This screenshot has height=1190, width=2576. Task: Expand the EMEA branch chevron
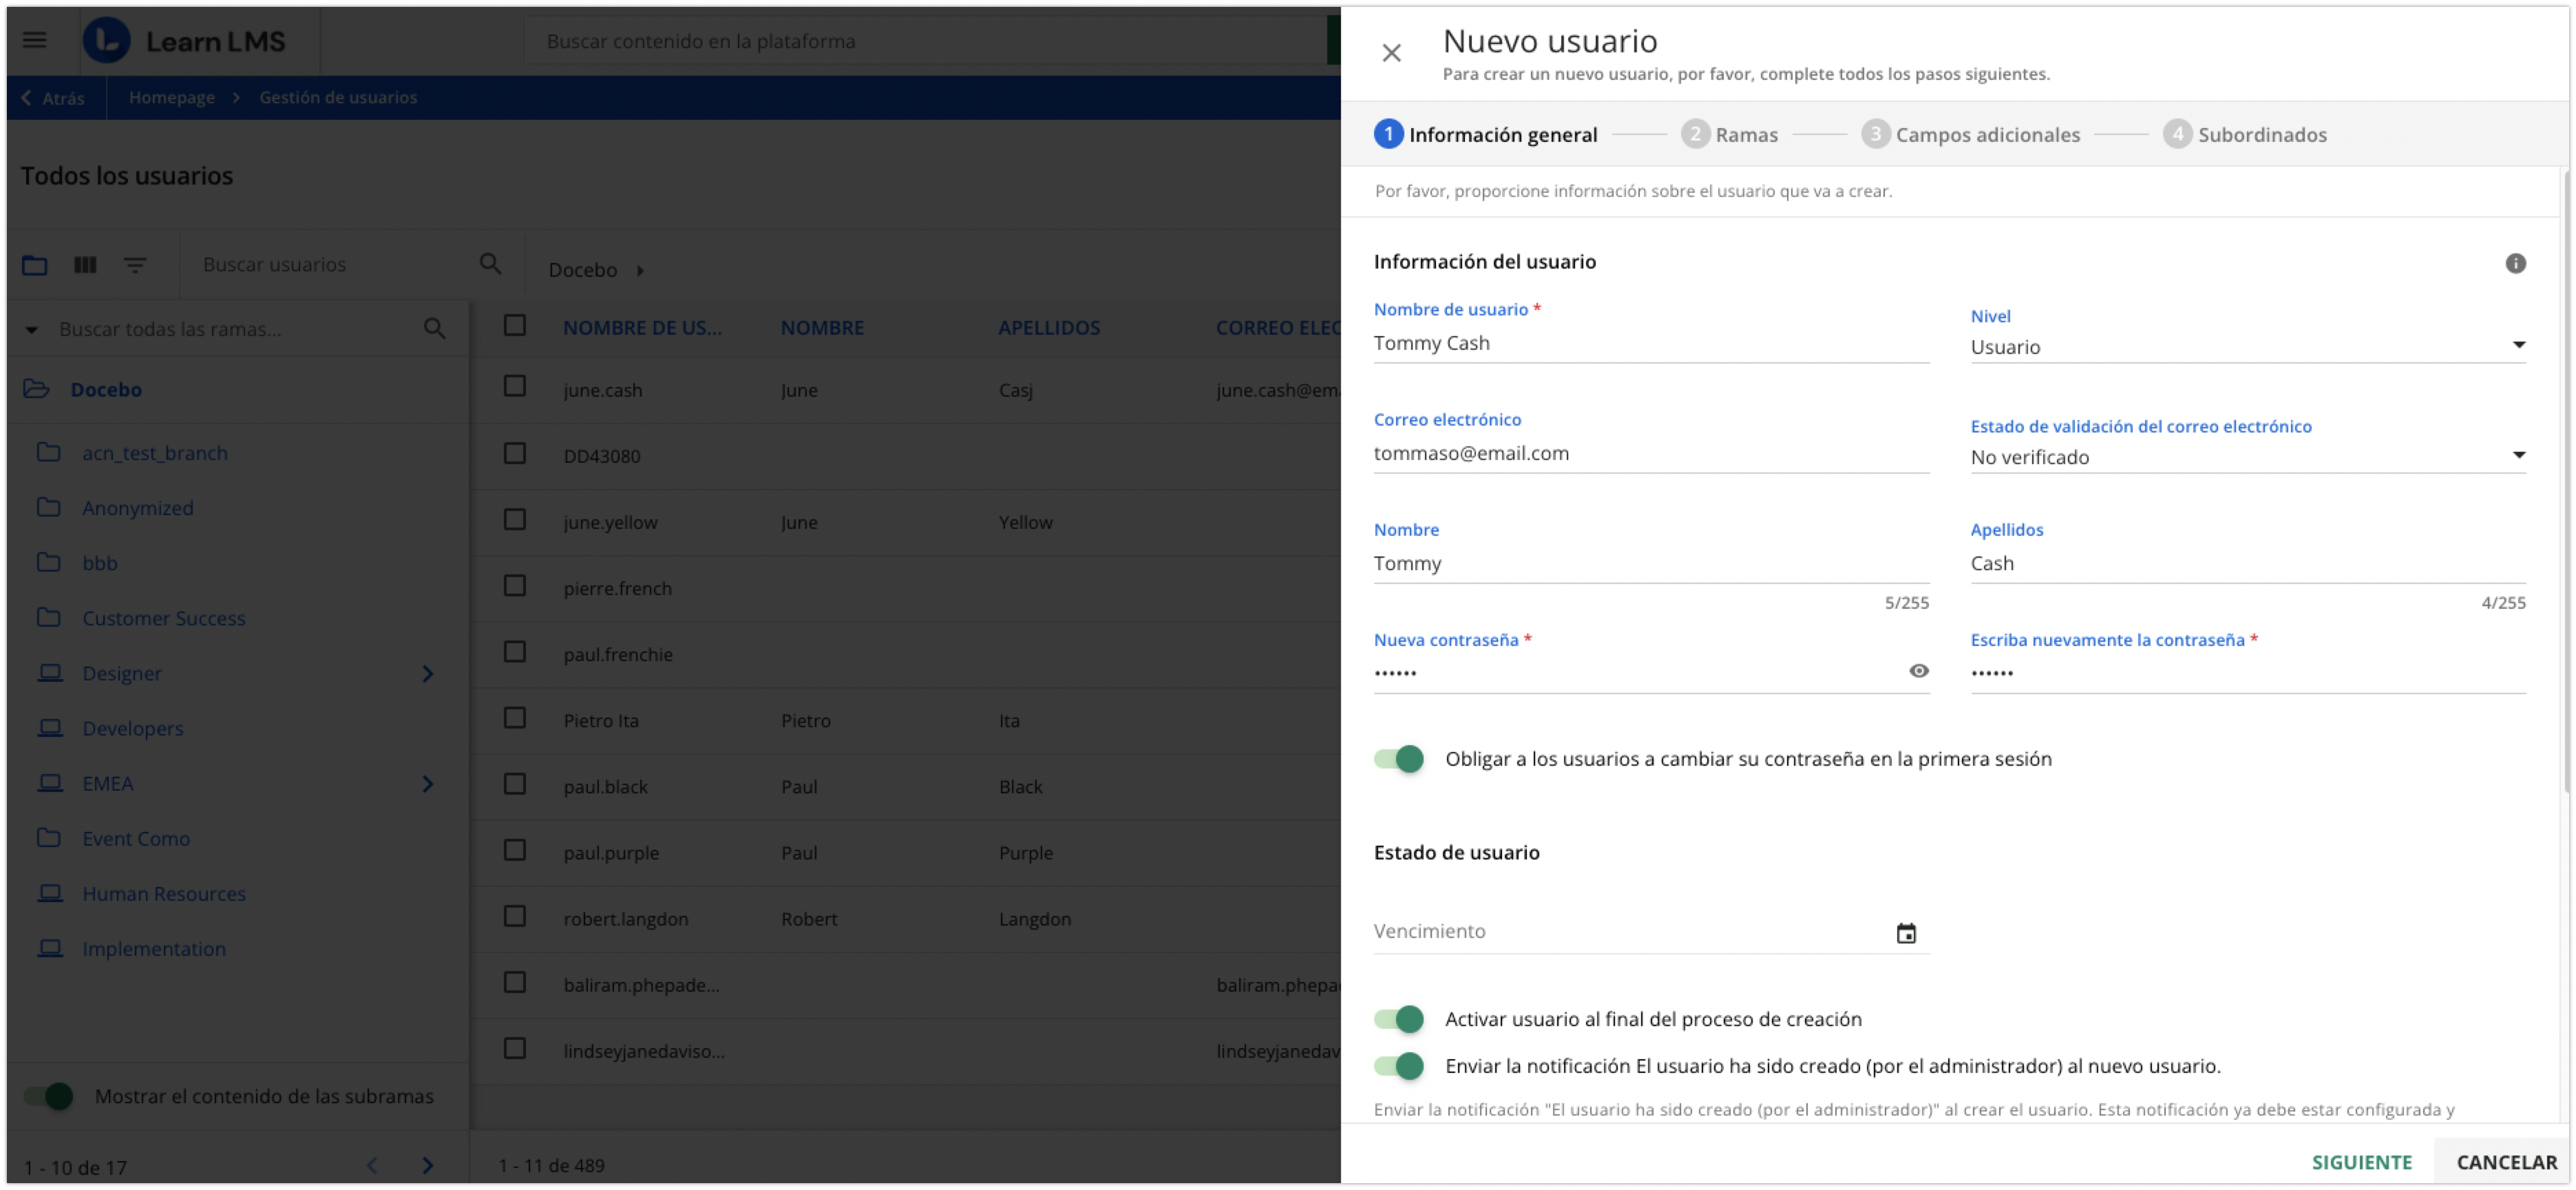(x=428, y=784)
